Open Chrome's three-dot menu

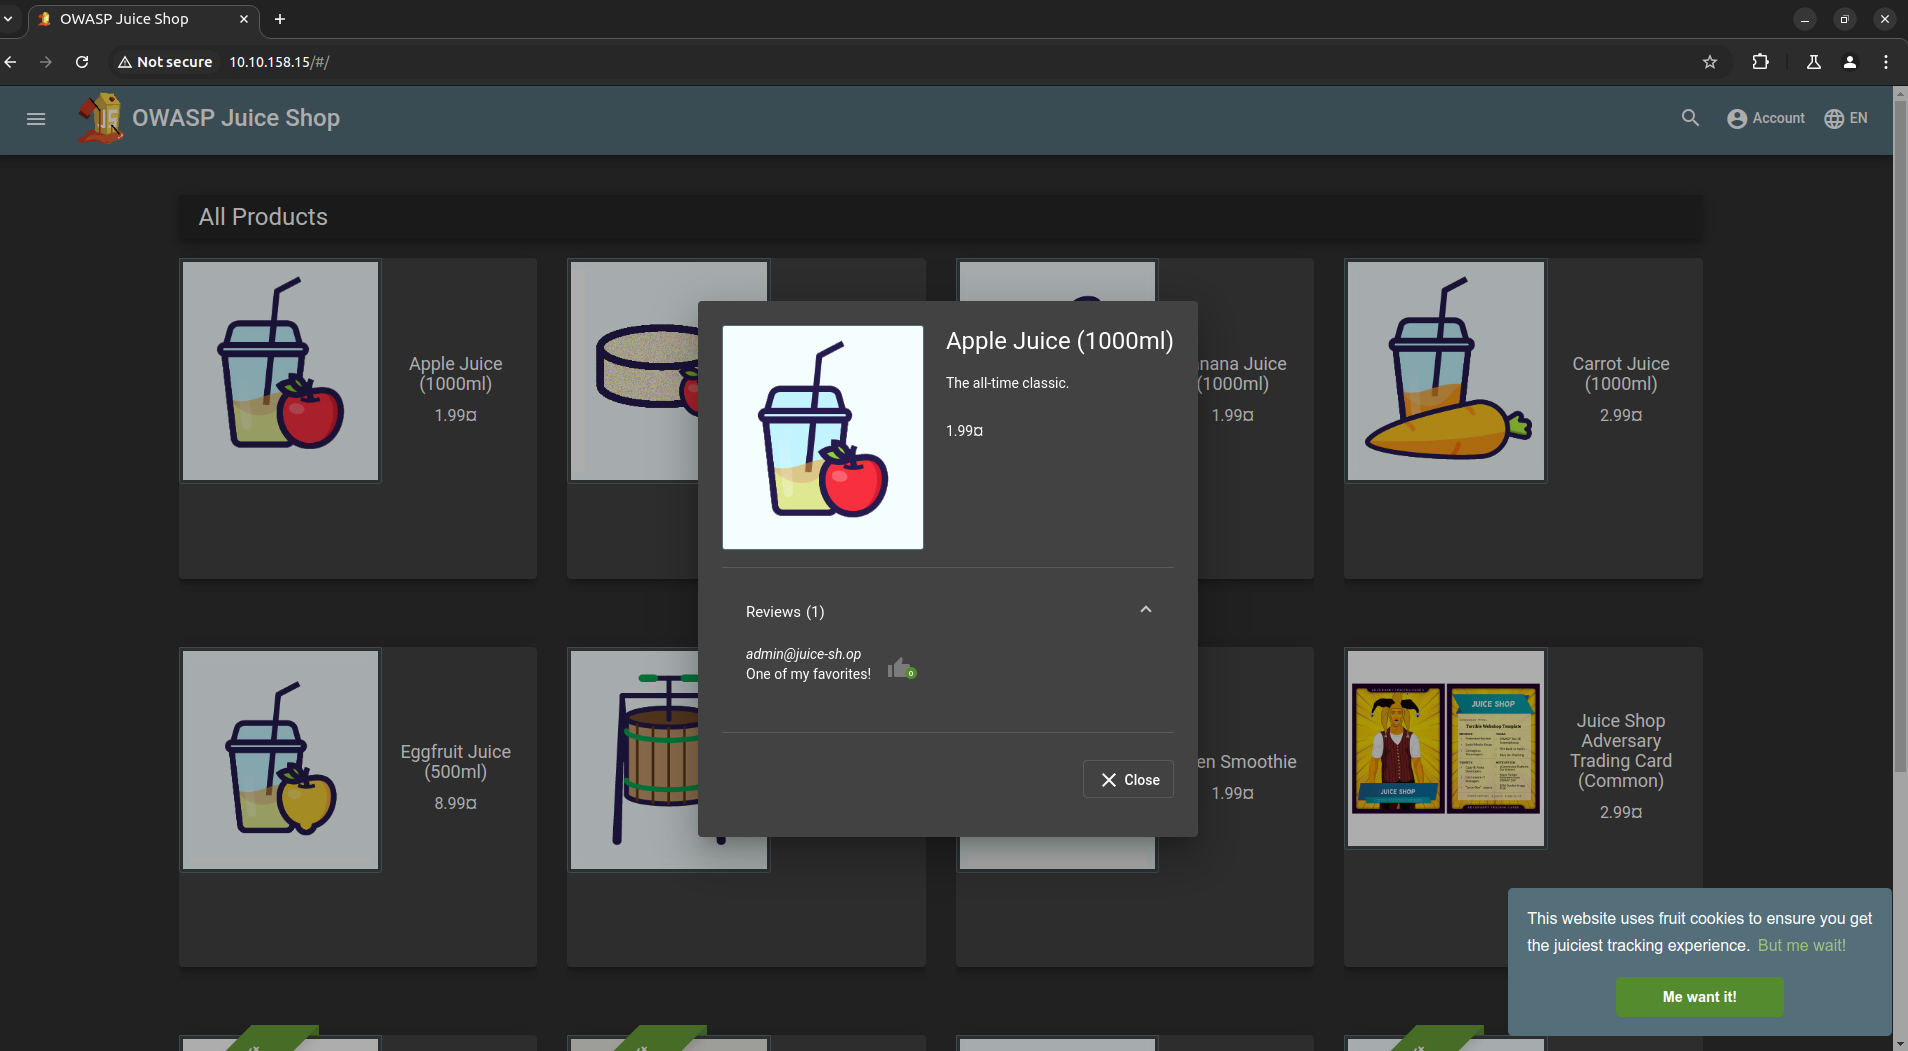1886,62
